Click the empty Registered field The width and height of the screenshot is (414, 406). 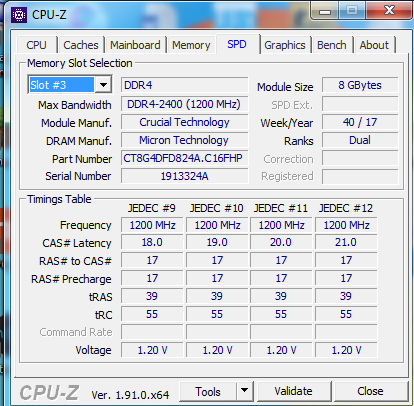[x=360, y=176]
